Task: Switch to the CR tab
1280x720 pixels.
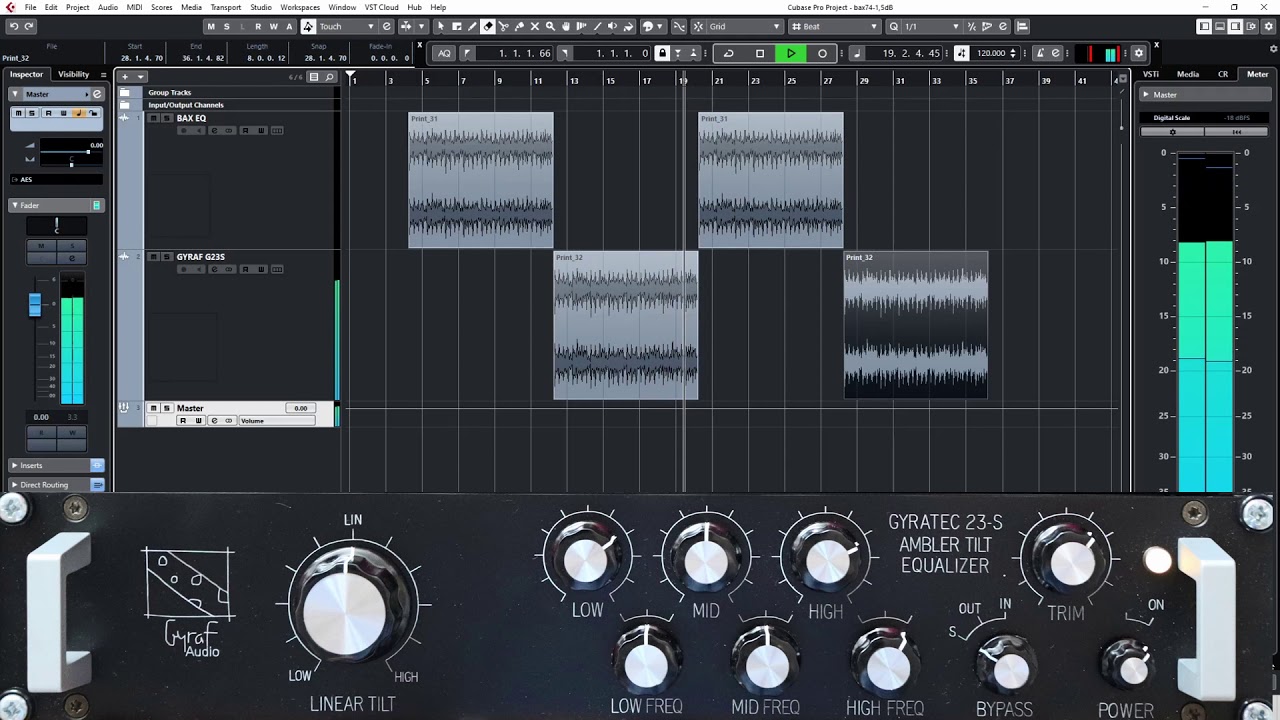Action: point(1223,74)
